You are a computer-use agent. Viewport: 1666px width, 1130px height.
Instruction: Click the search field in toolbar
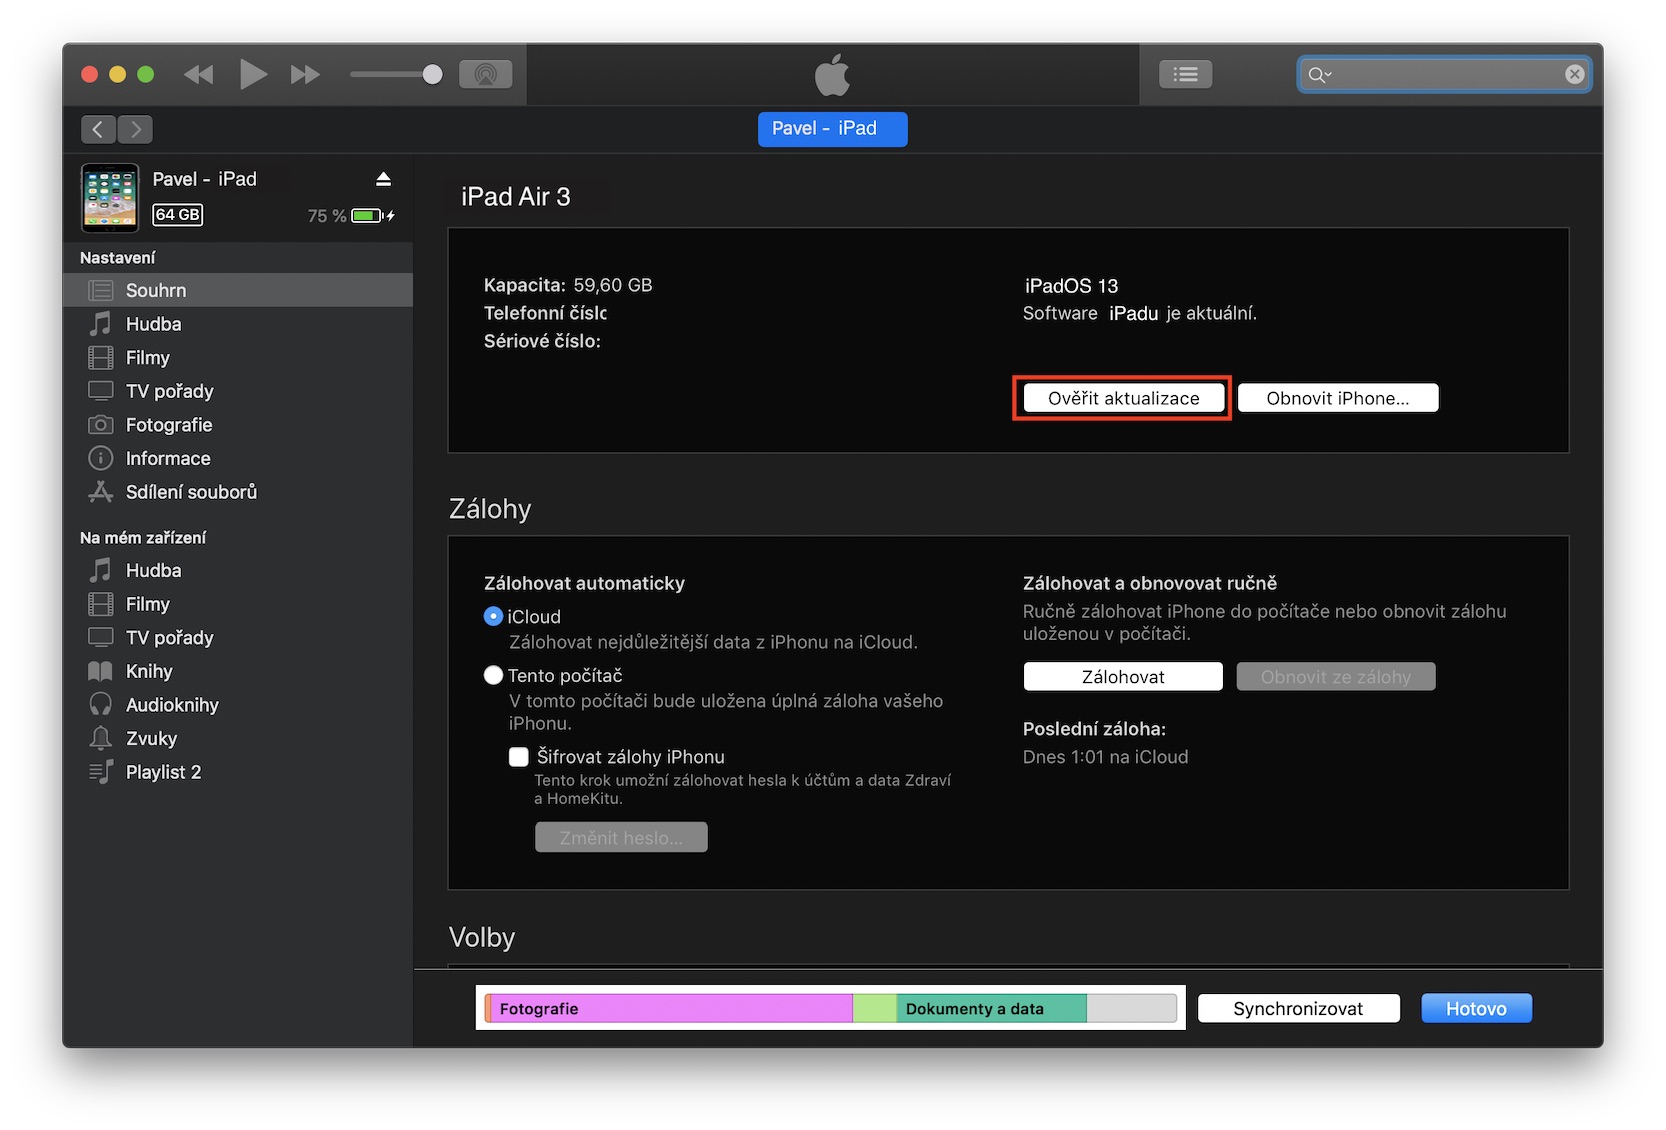click(1444, 74)
